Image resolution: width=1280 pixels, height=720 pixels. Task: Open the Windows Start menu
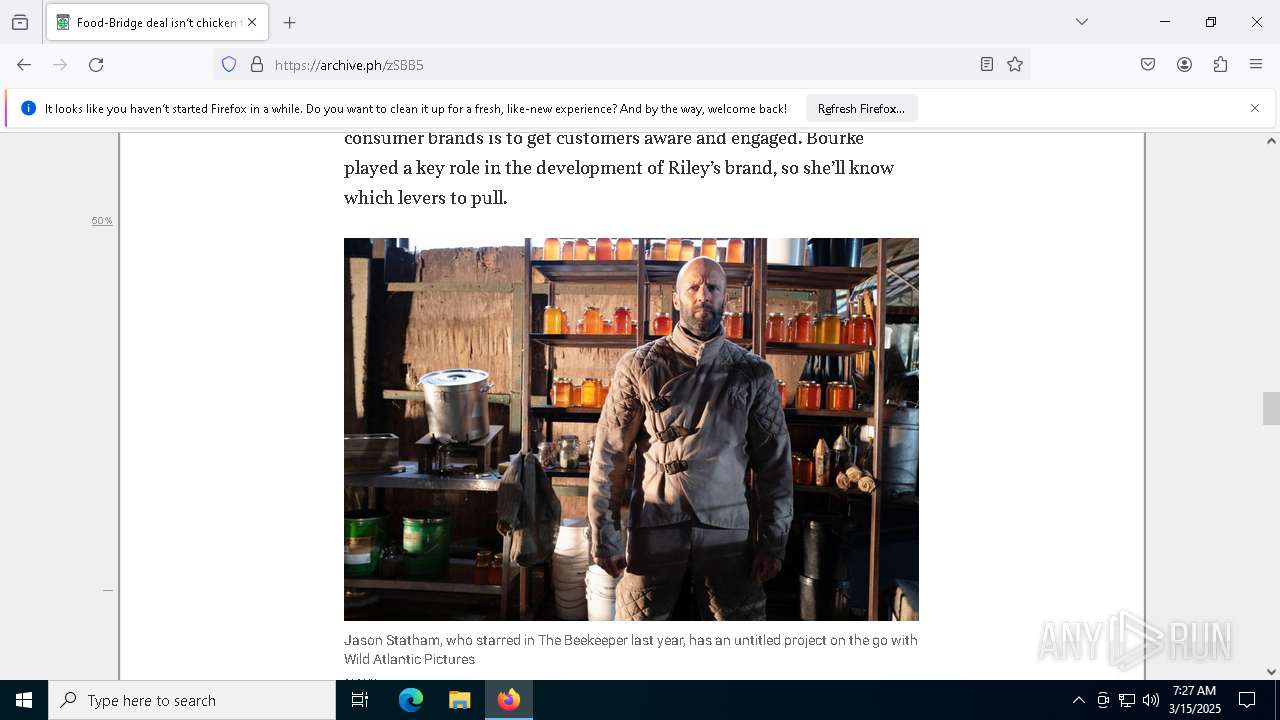coord(24,700)
